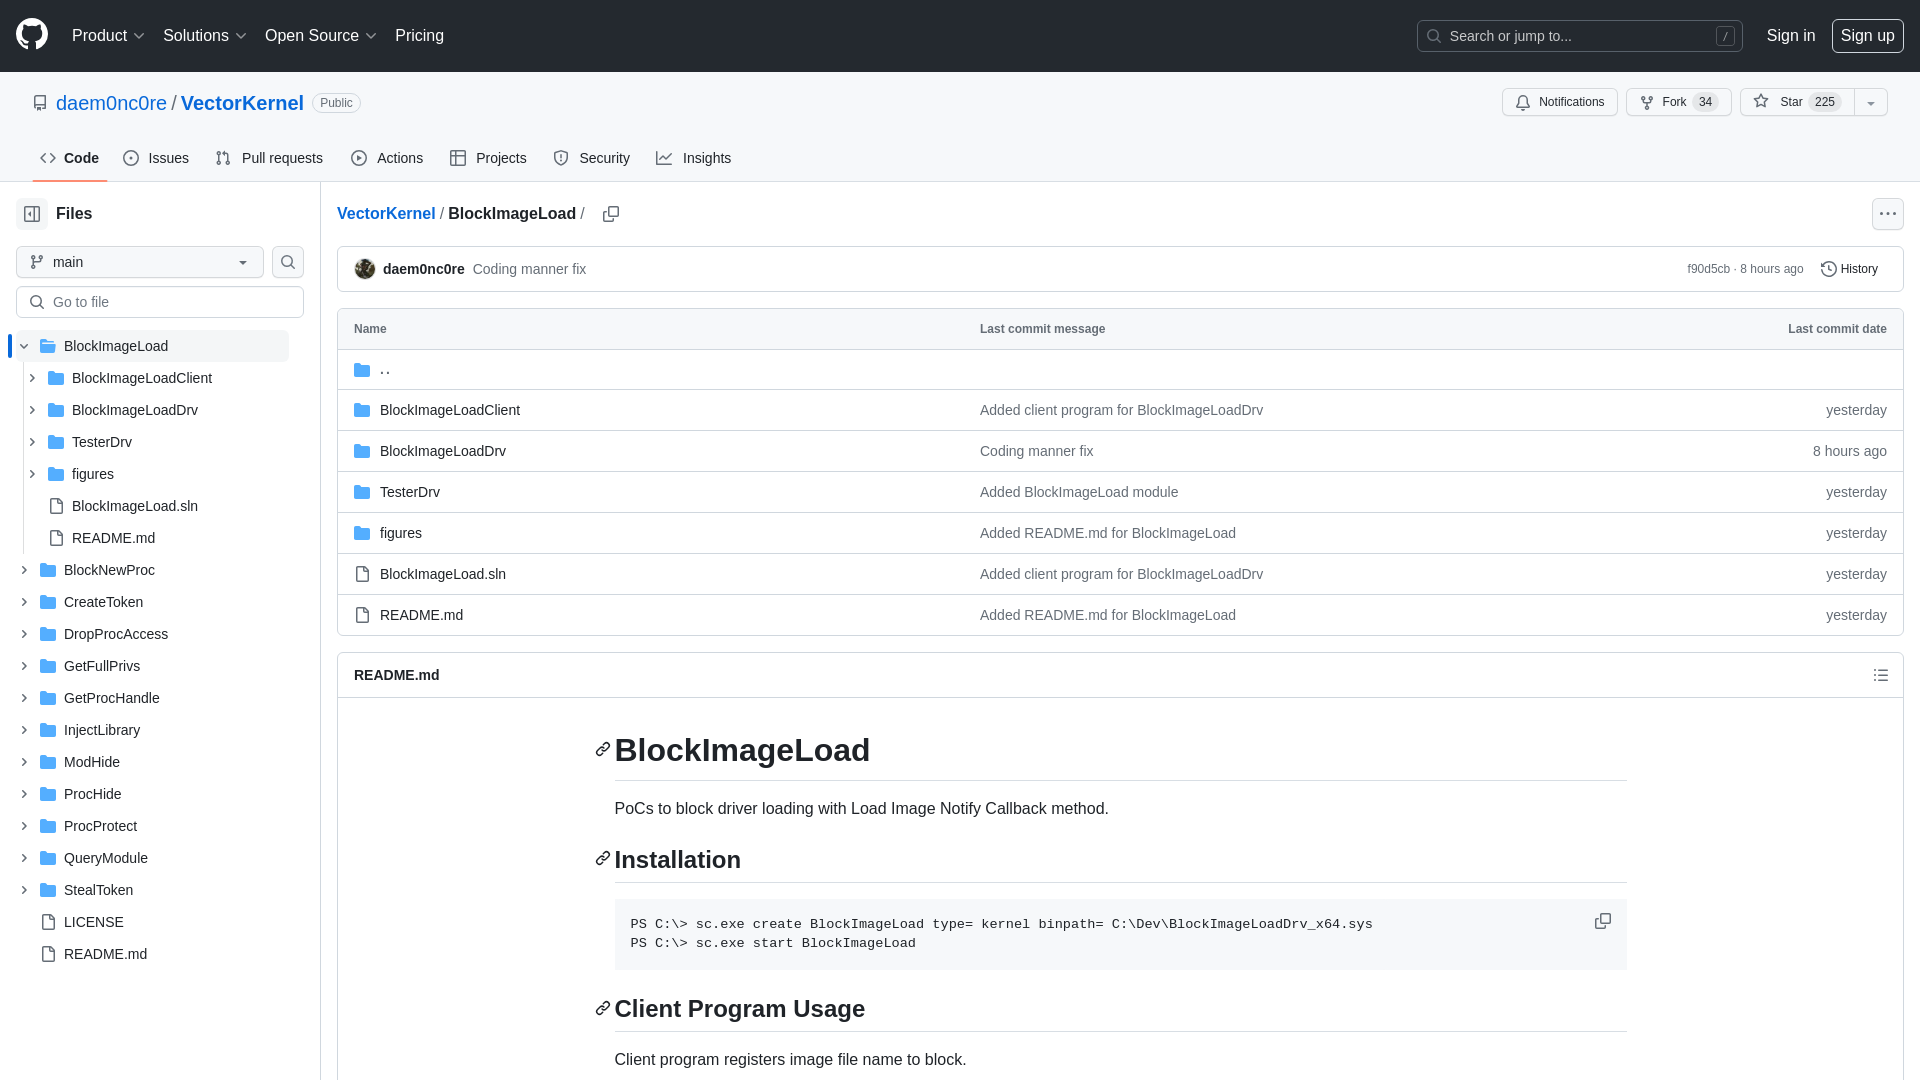Open the GitHub homepage logo

[32, 35]
